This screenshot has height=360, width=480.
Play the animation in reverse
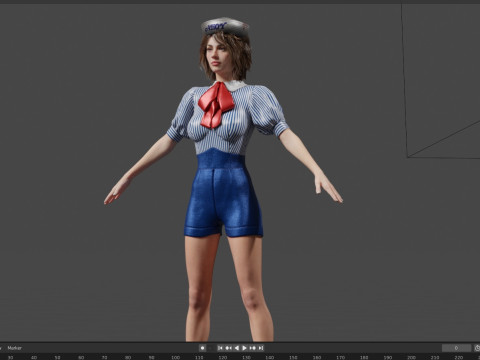pyautogui.click(x=237, y=348)
